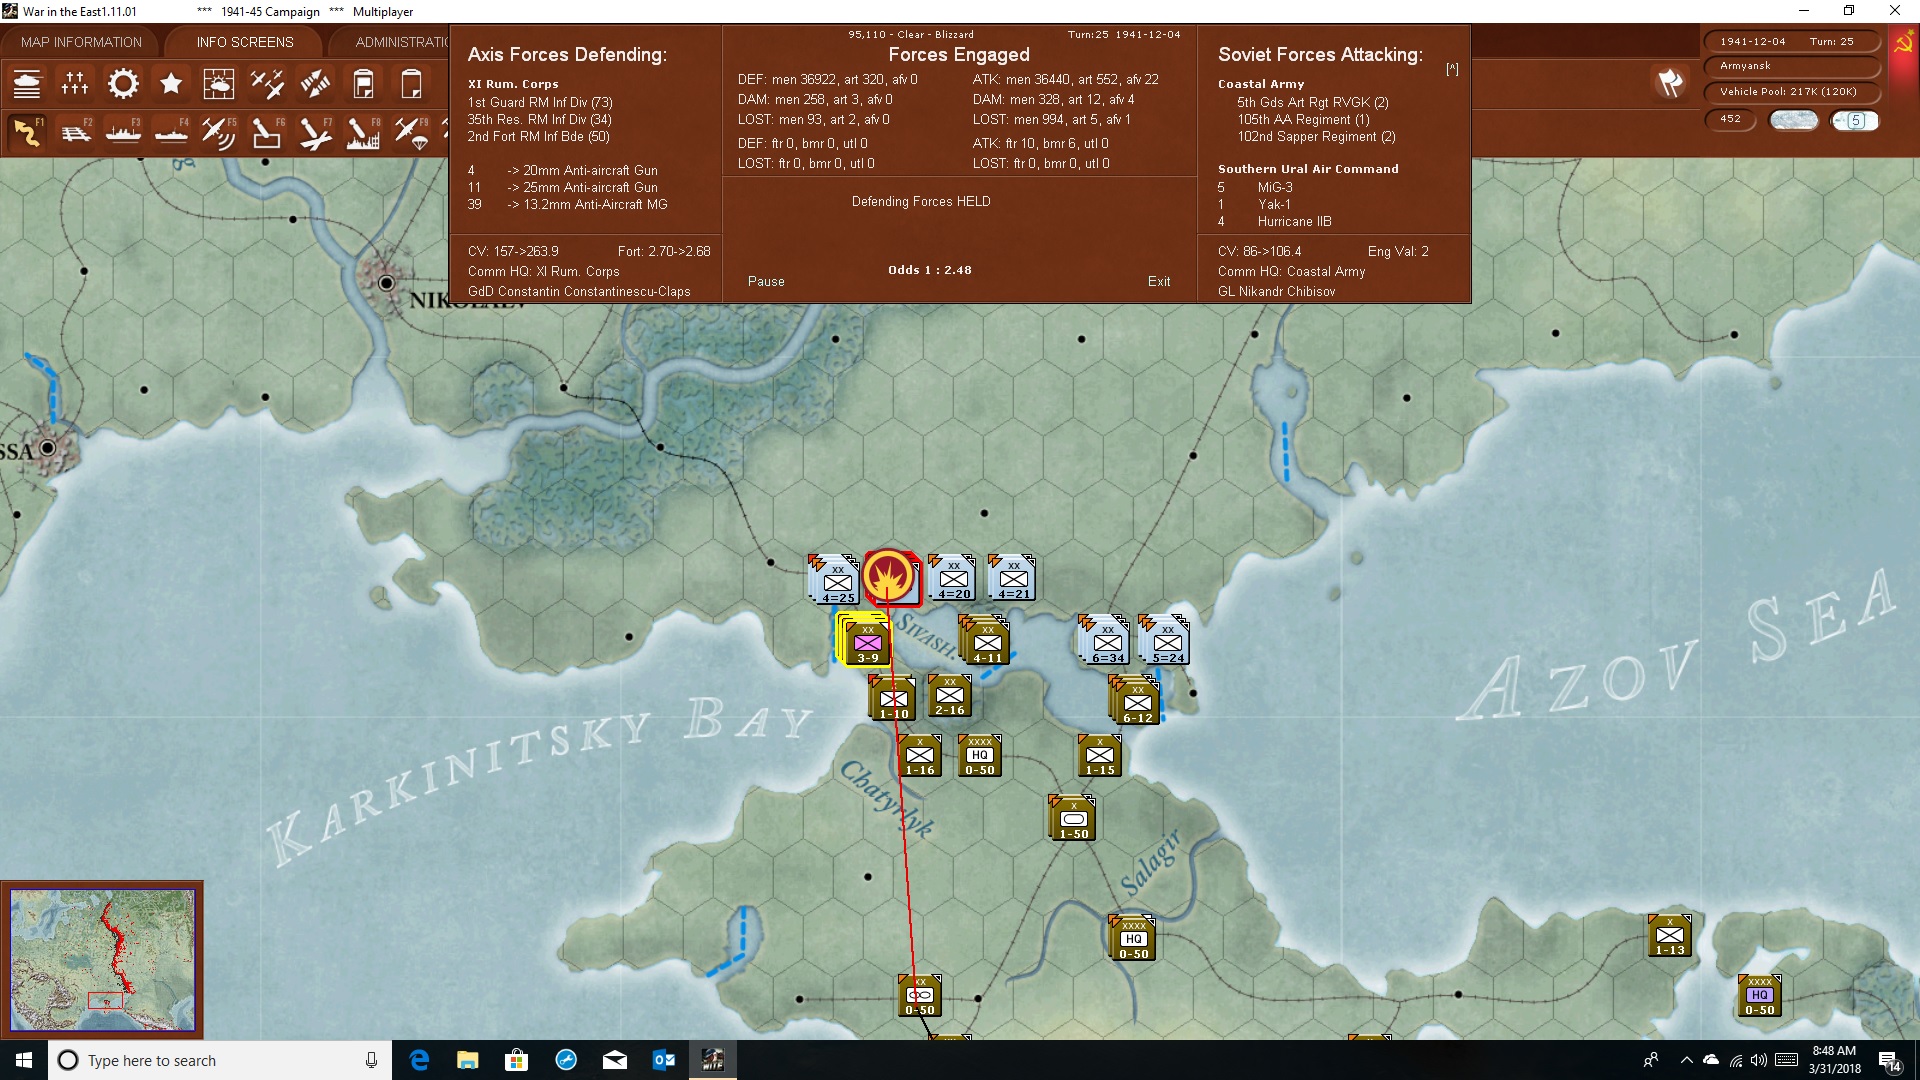Select the 1-13 unit counter near Azov
This screenshot has height=1080, width=1920.
[x=1669, y=936]
